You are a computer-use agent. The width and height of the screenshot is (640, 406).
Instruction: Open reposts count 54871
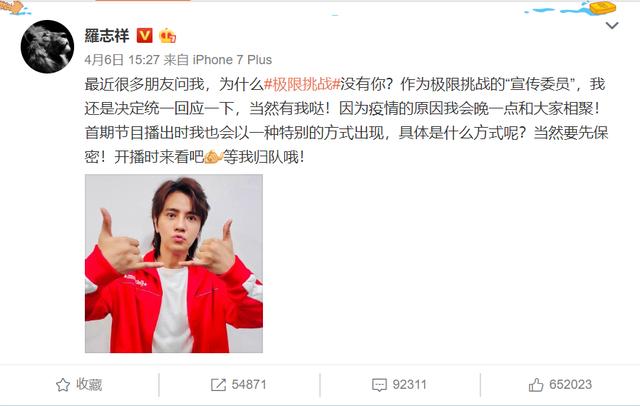tap(239, 385)
